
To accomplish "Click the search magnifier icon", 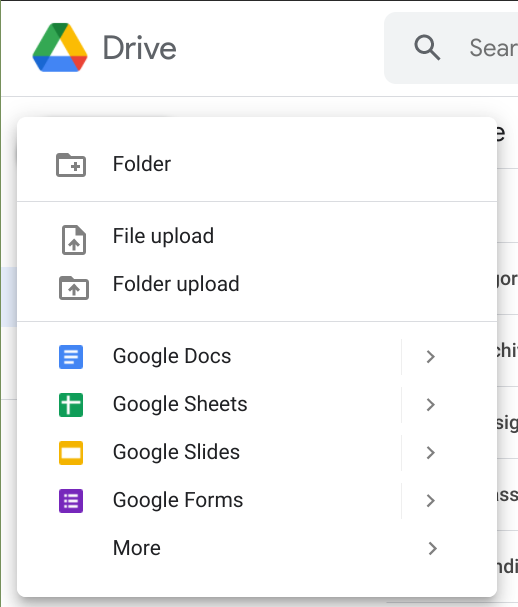I will 427,48.
